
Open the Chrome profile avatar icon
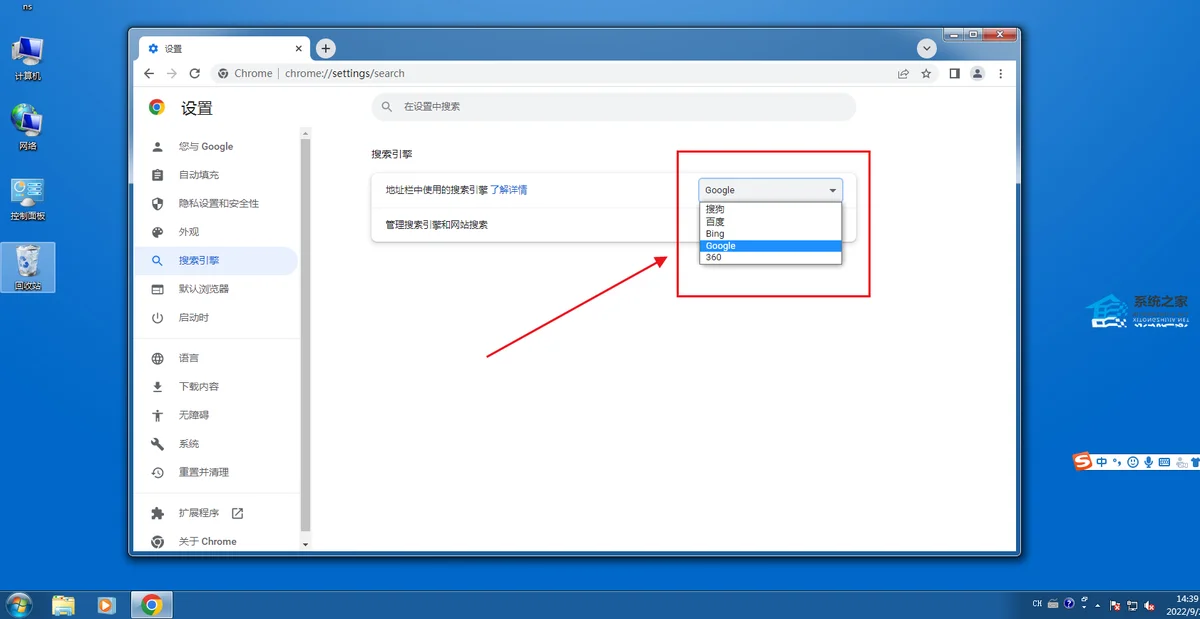coord(977,73)
